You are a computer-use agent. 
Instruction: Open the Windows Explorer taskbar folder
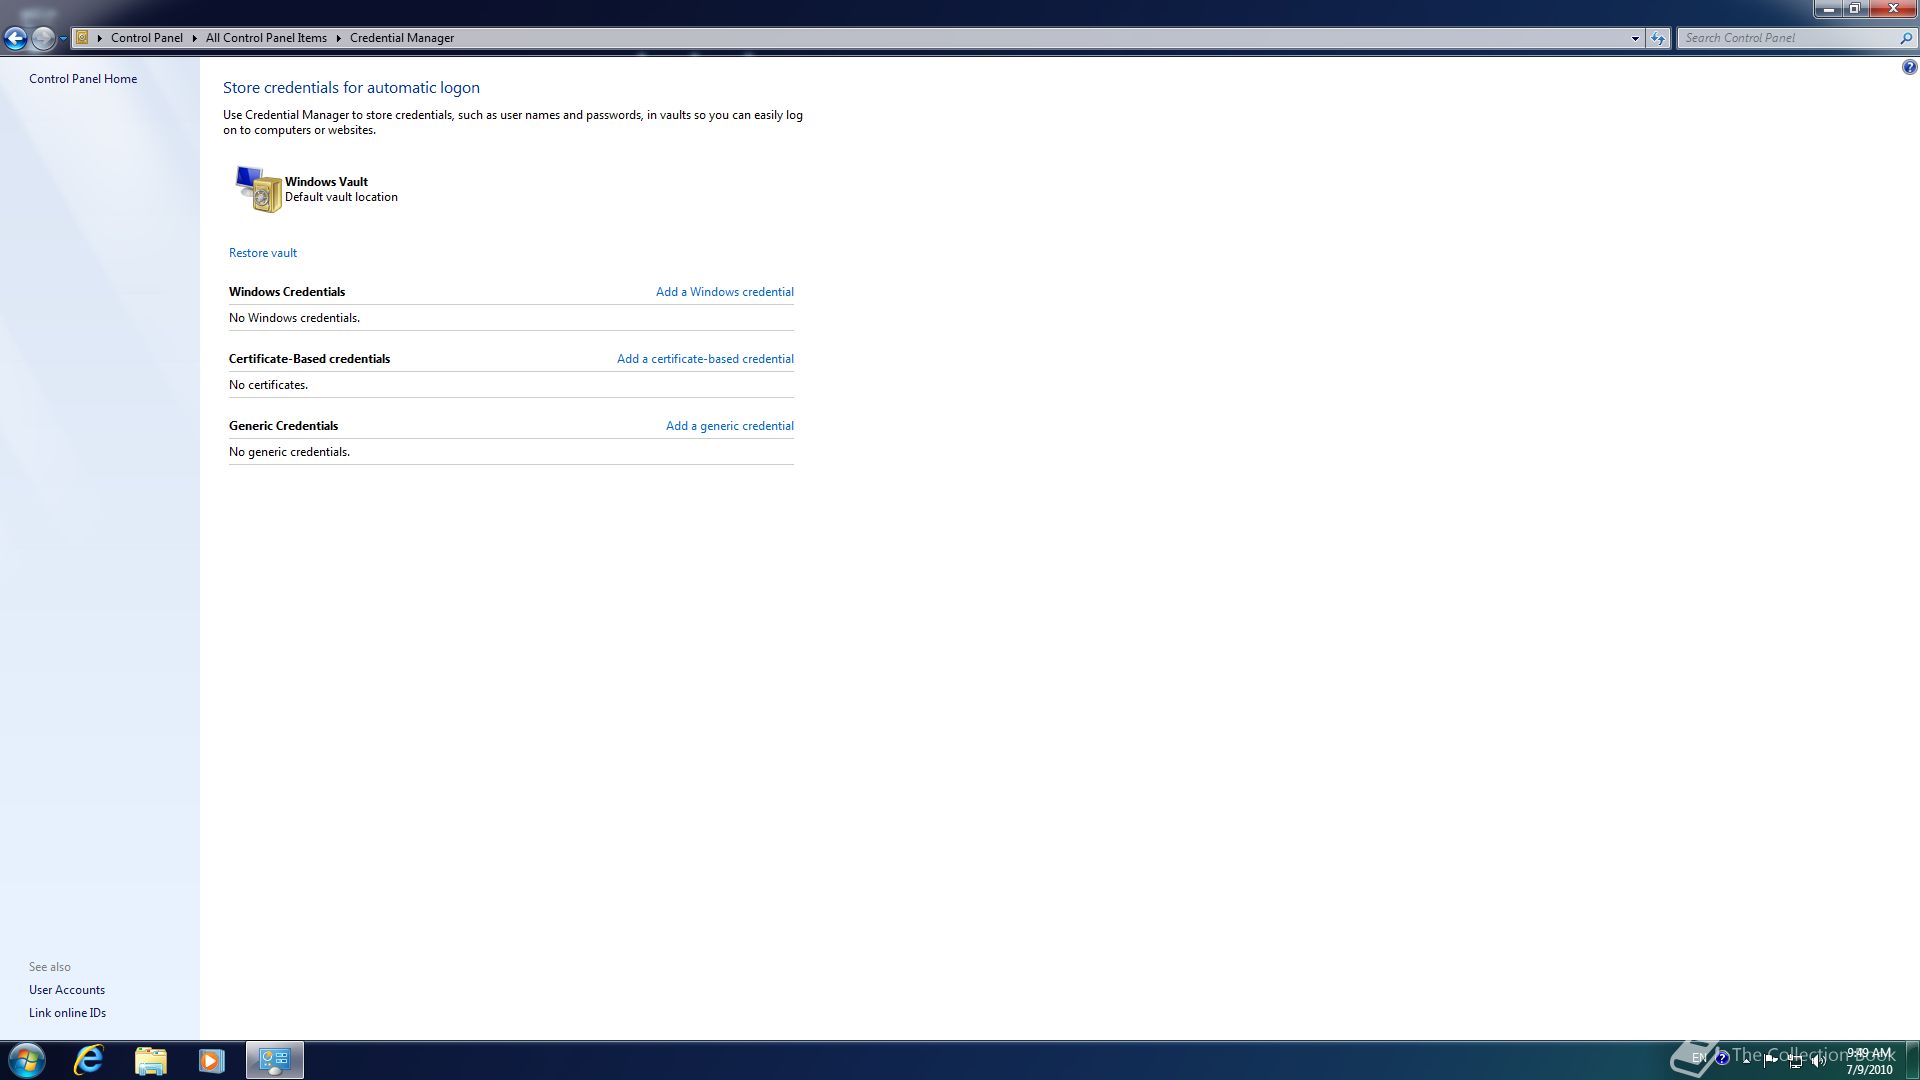[150, 1060]
